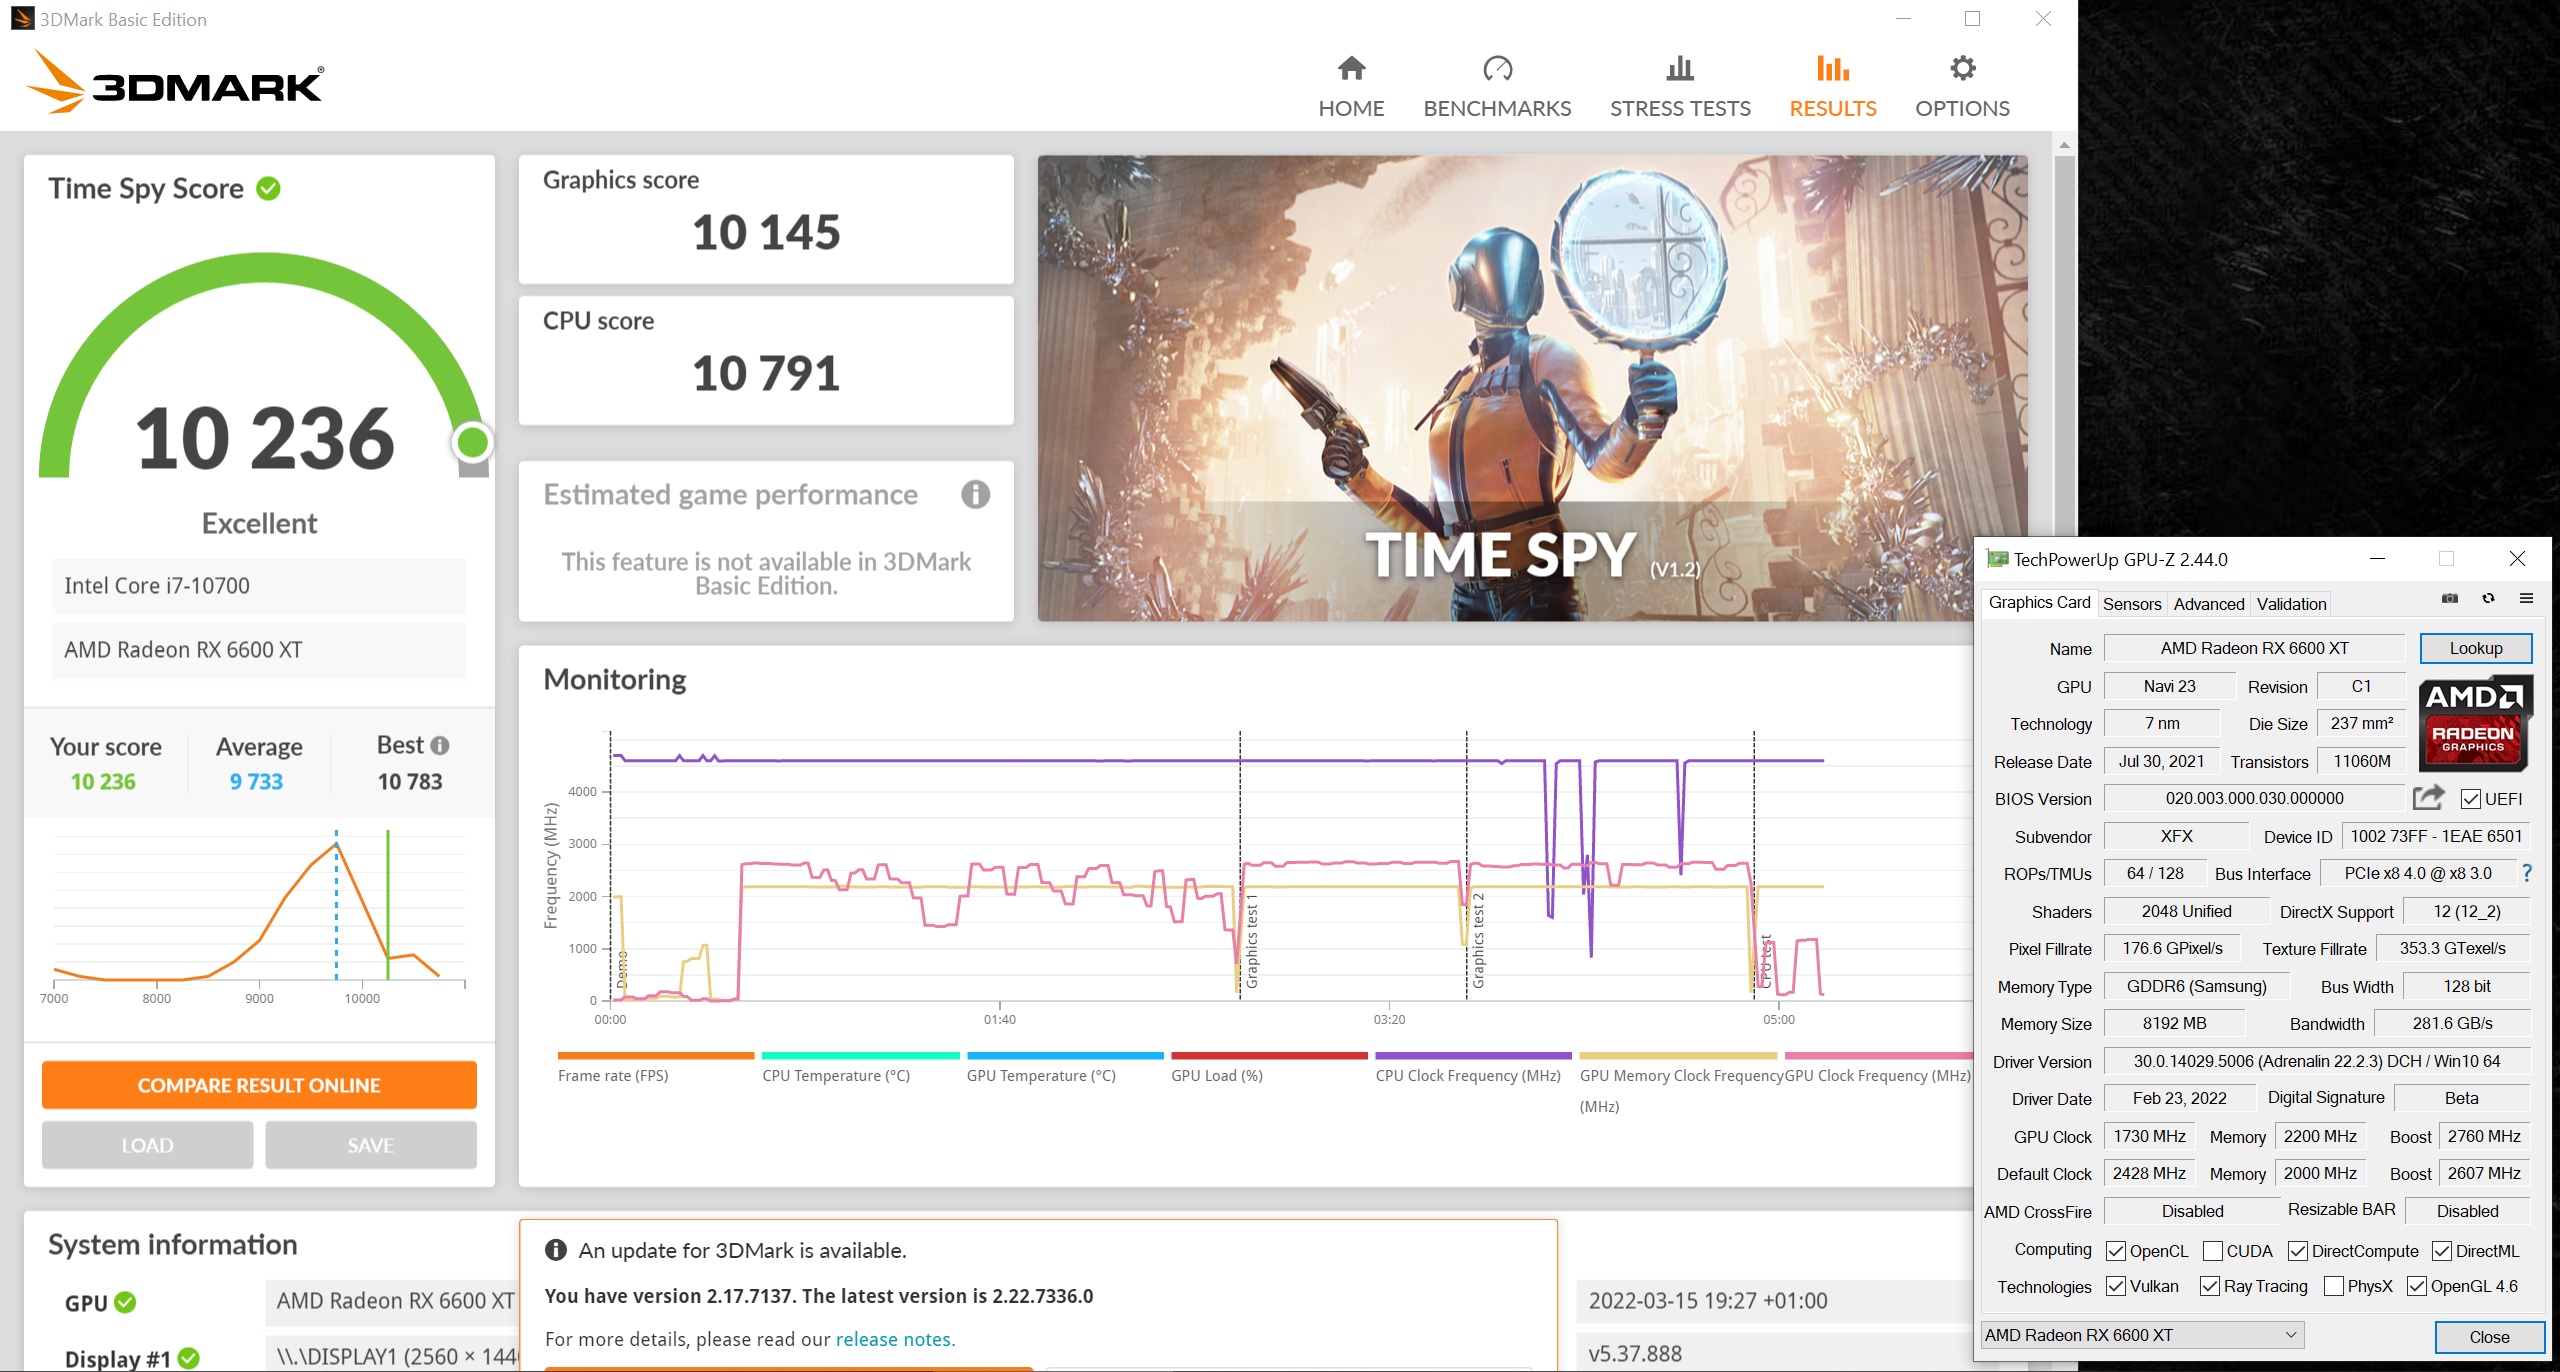The height and width of the screenshot is (1372, 2560).
Task: Switch to GPU-Z Sensors tab
Action: click(x=2131, y=604)
